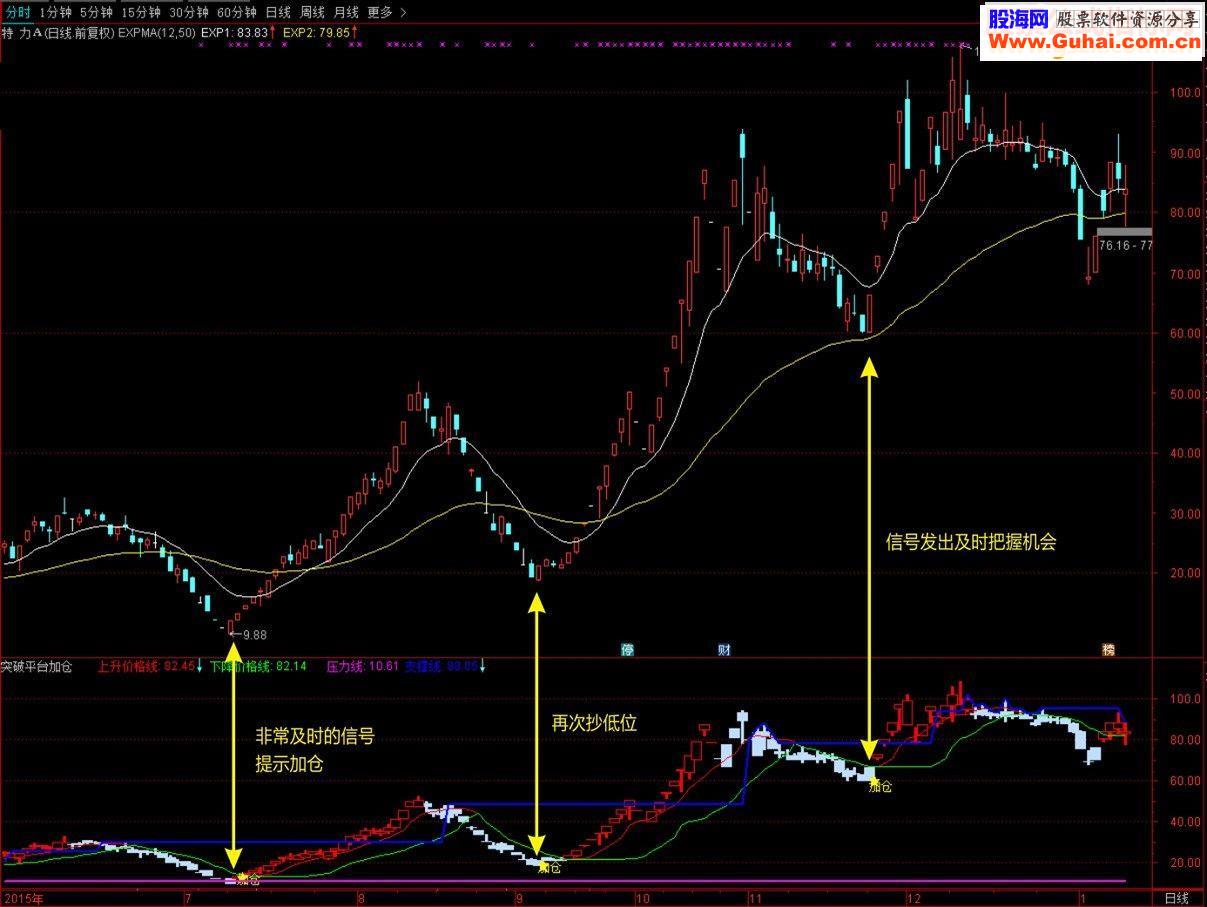Switch to the 分时 intraday tab
Image resolution: width=1207 pixels, height=907 pixels.
point(18,12)
